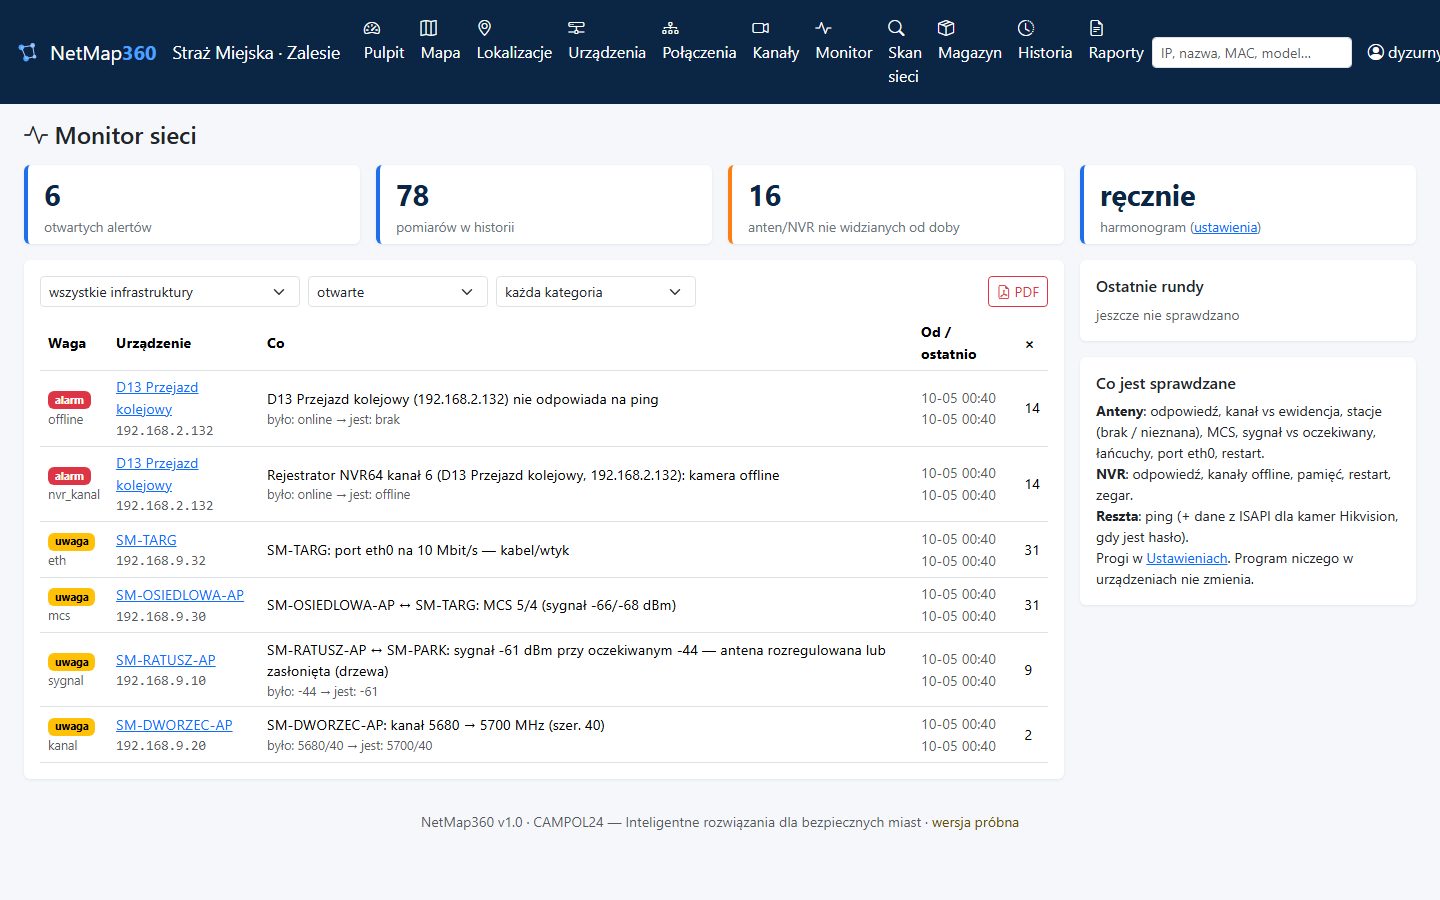Click the '6 otwartych alertów' card
The image size is (1440, 900).
[192, 205]
